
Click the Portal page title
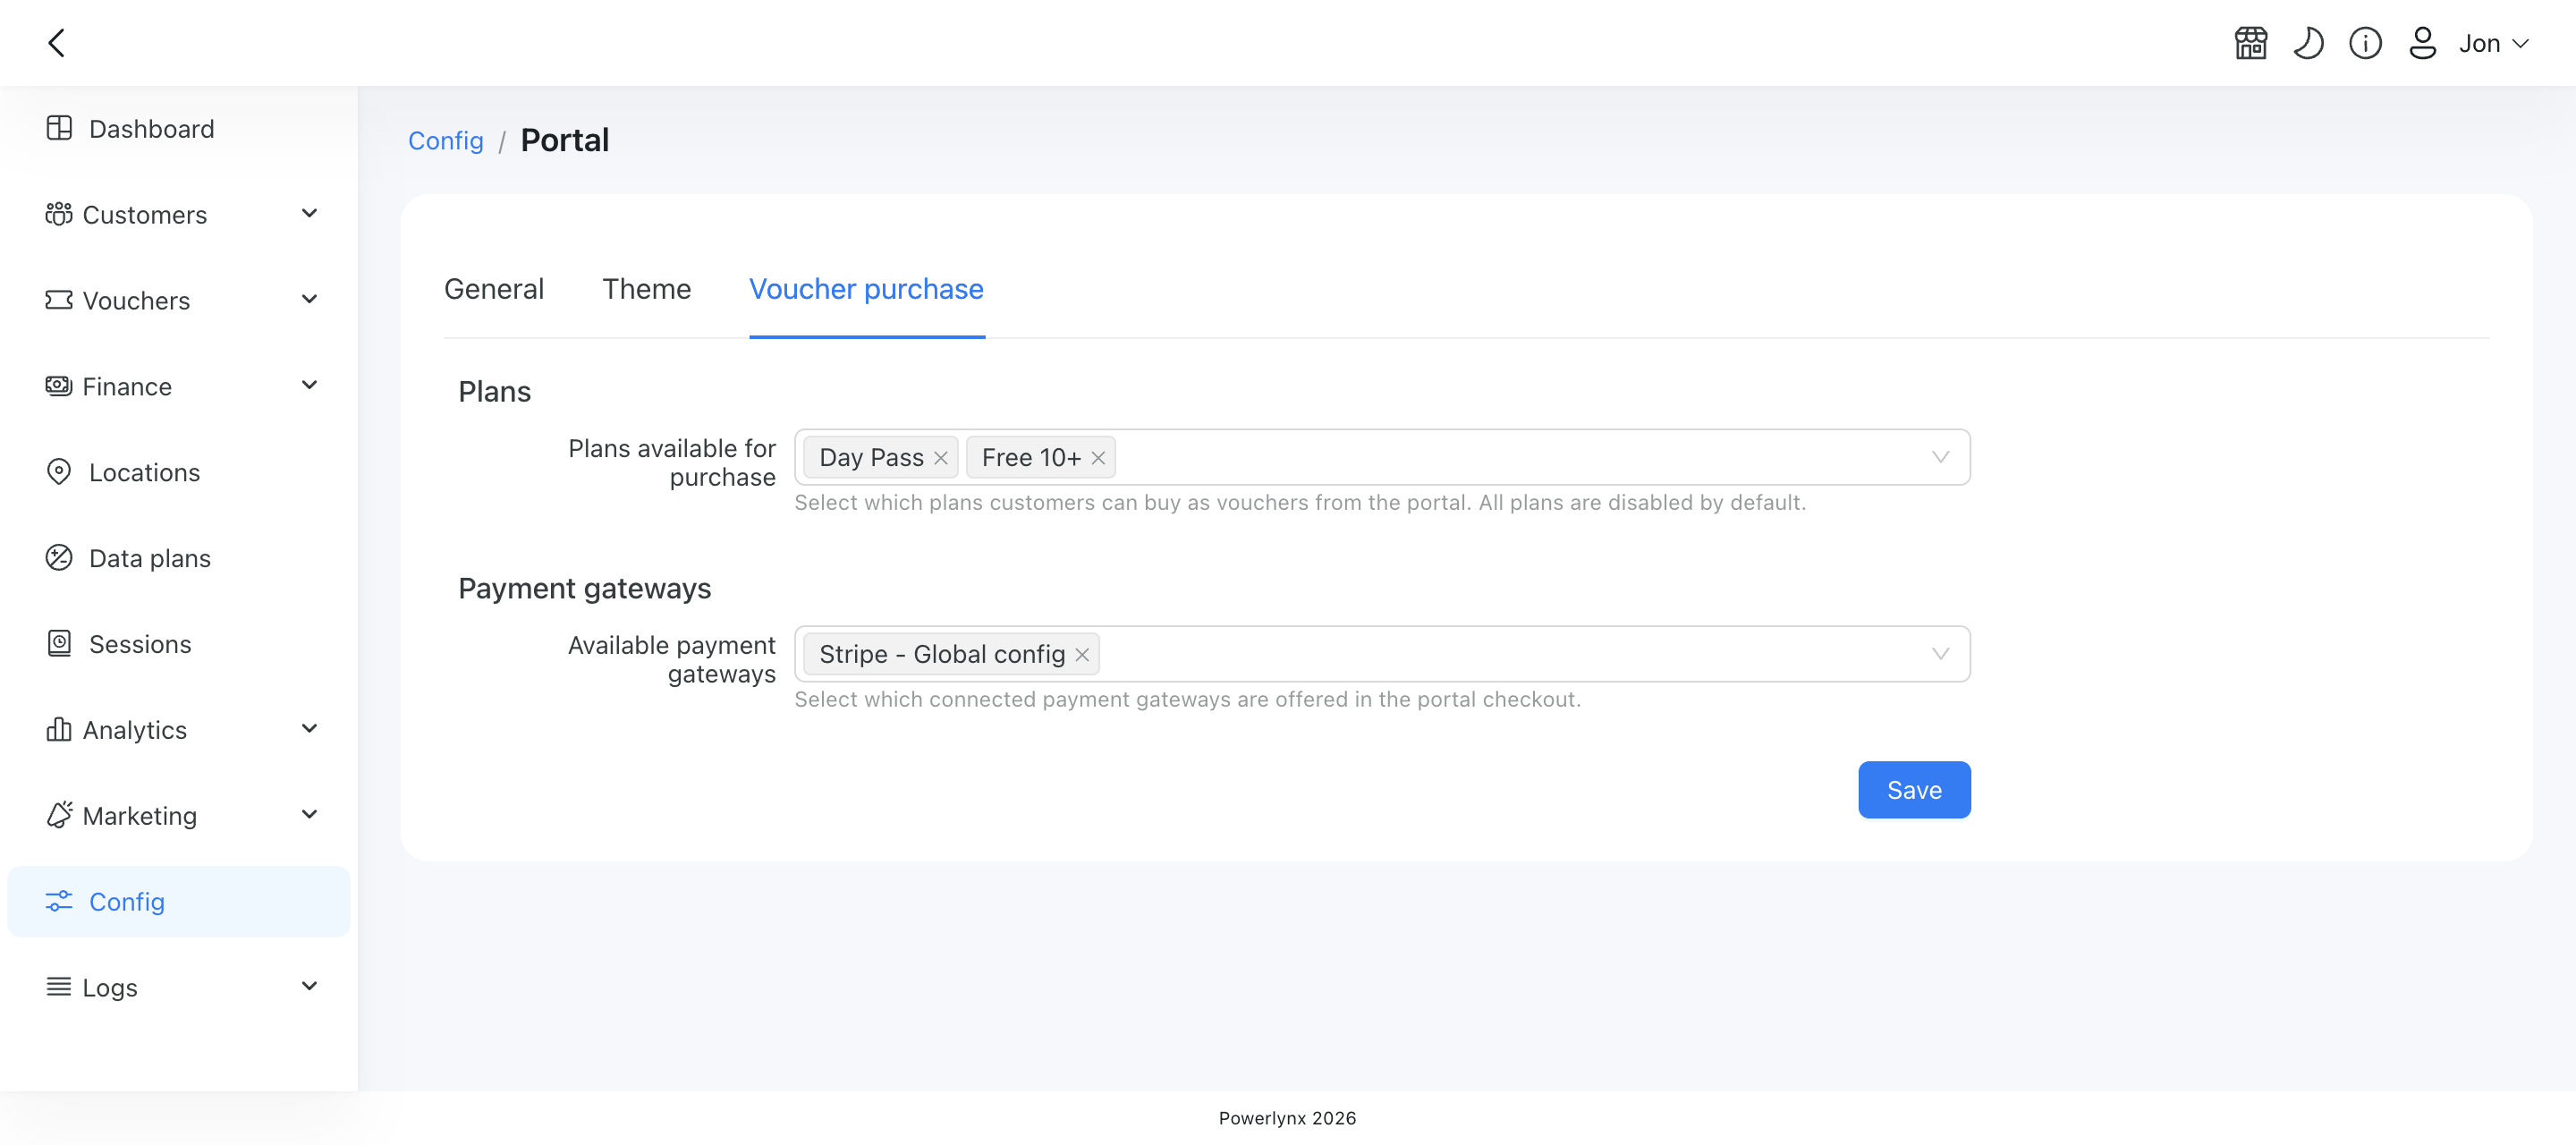pos(565,140)
